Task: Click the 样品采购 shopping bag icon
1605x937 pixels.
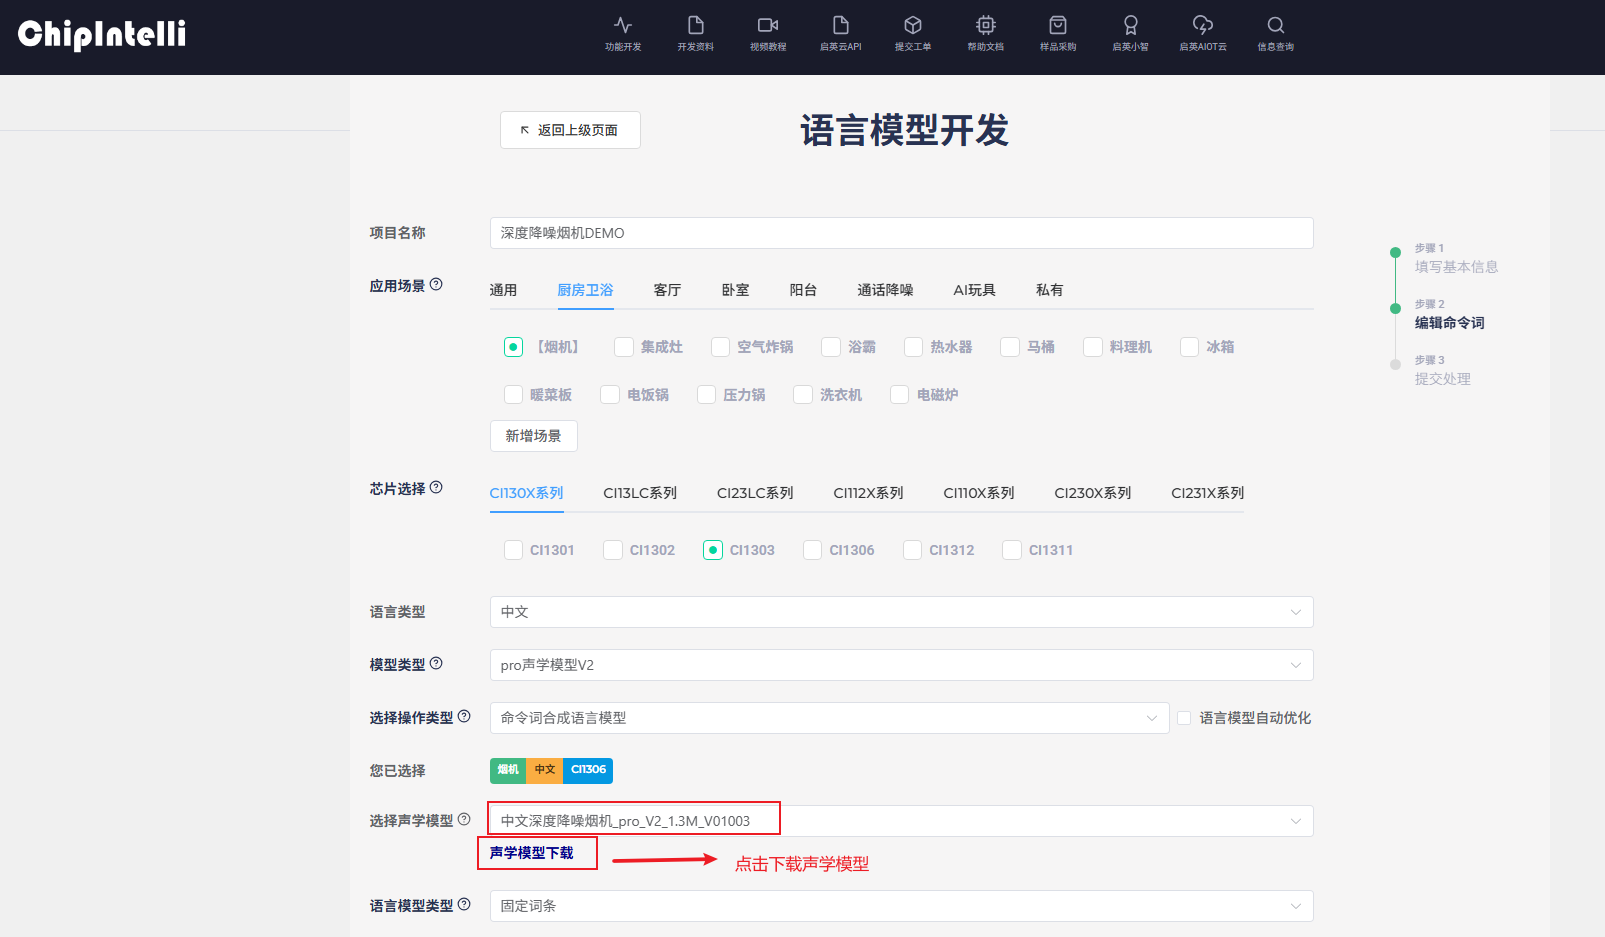Action: pos(1058,26)
